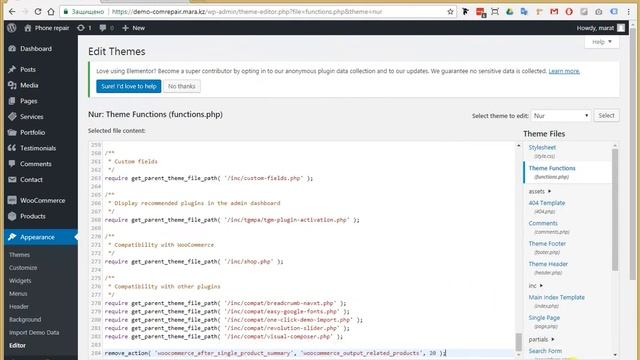Click the WooCommerce icon in sidebar

[12, 200]
